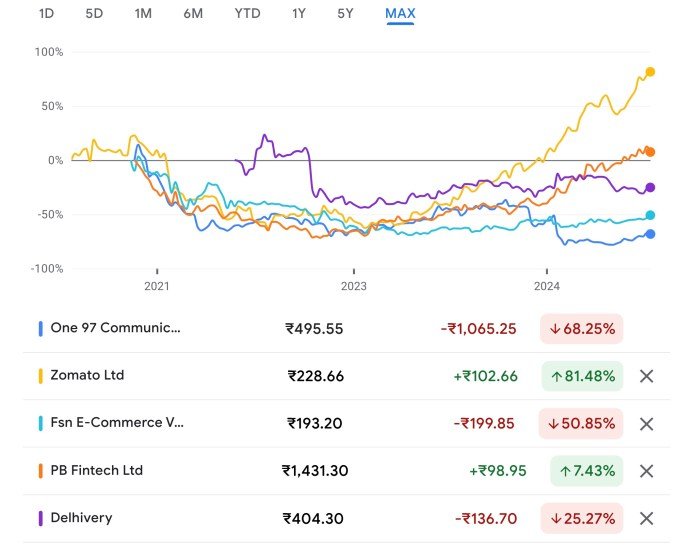The height and width of the screenshot is (545, 680).
Task: Switch to the 1Y range tab
Action: coord(299,14)
